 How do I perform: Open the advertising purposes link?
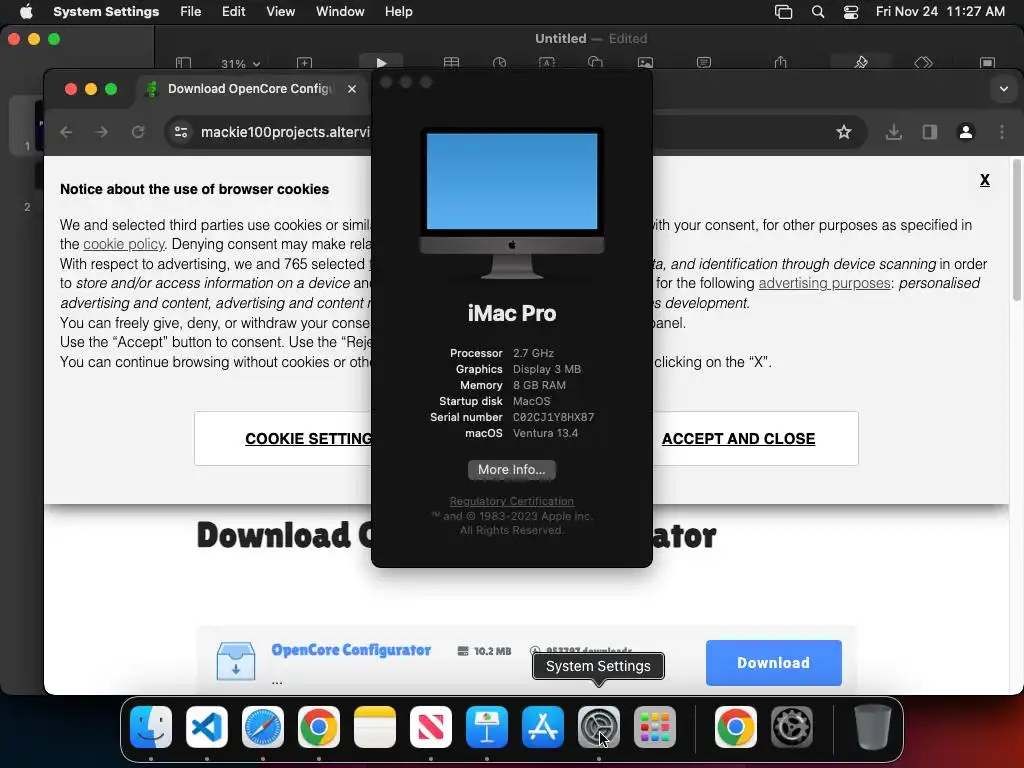click(825, 283)
